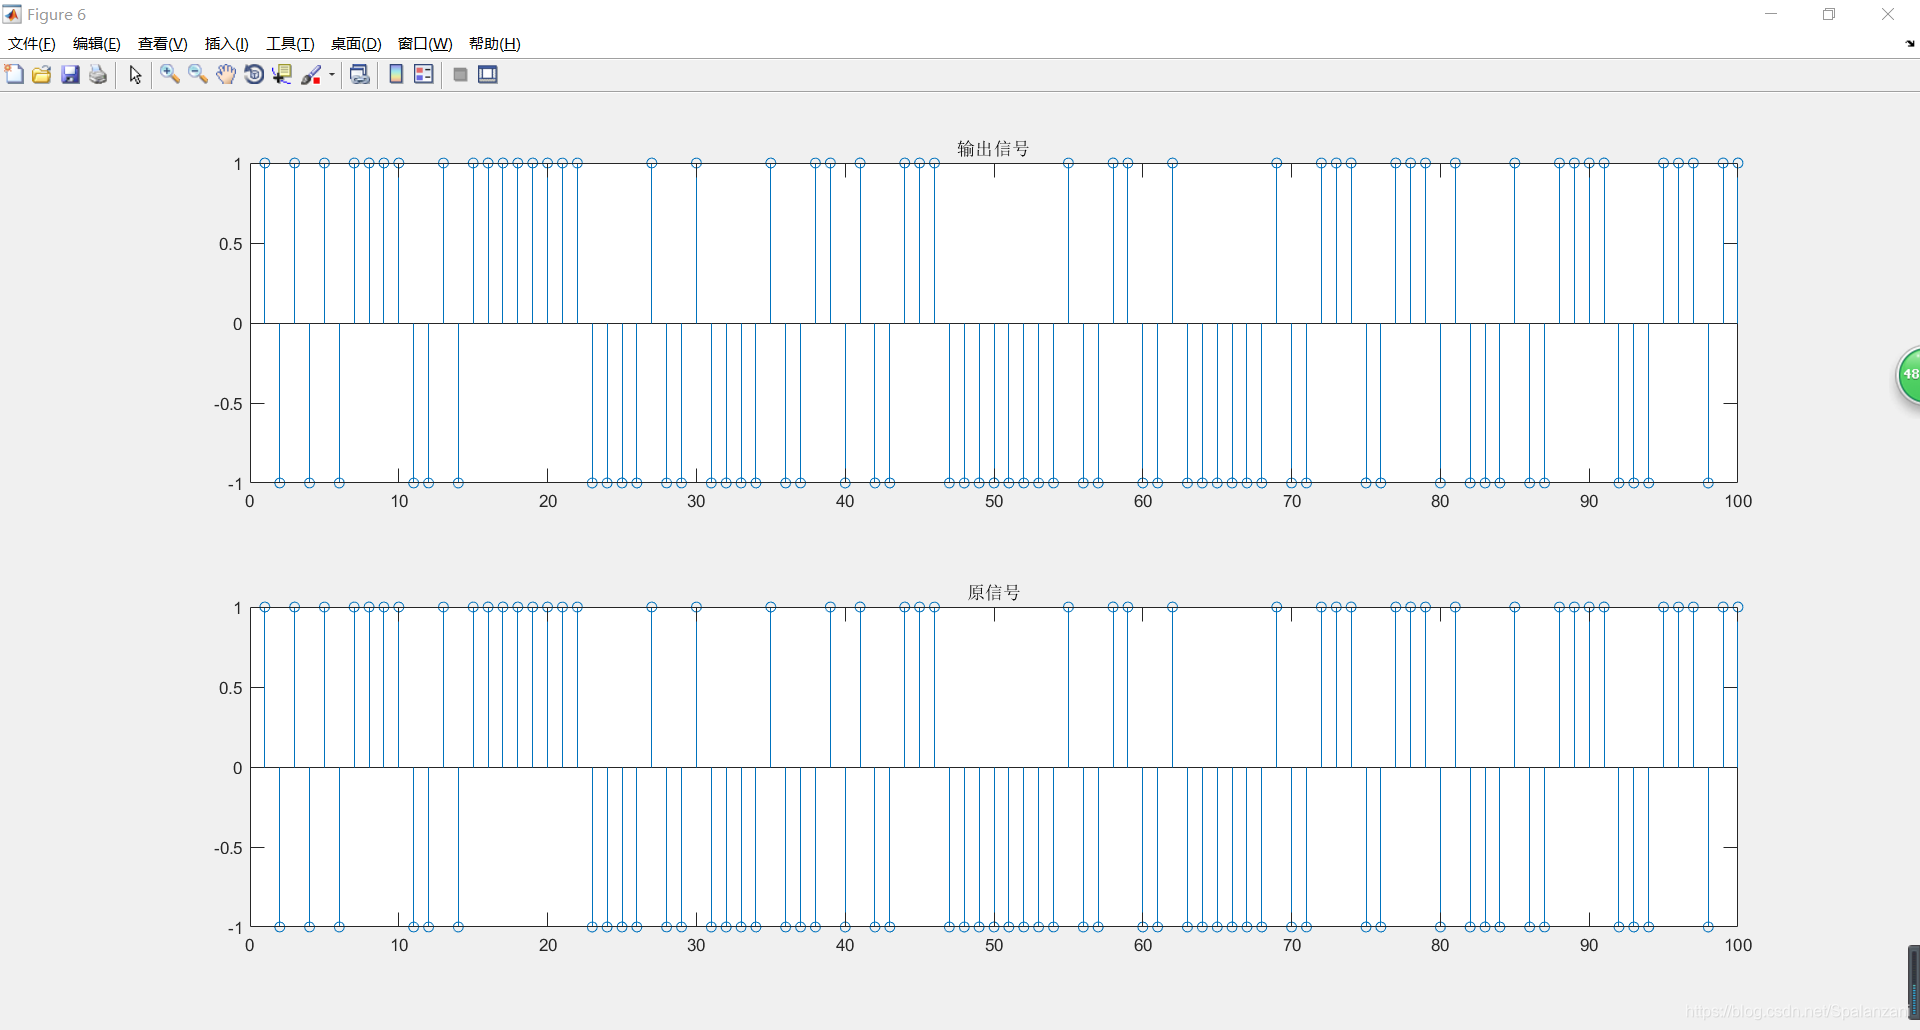Click the 原信号 plot title

(993, 592)
